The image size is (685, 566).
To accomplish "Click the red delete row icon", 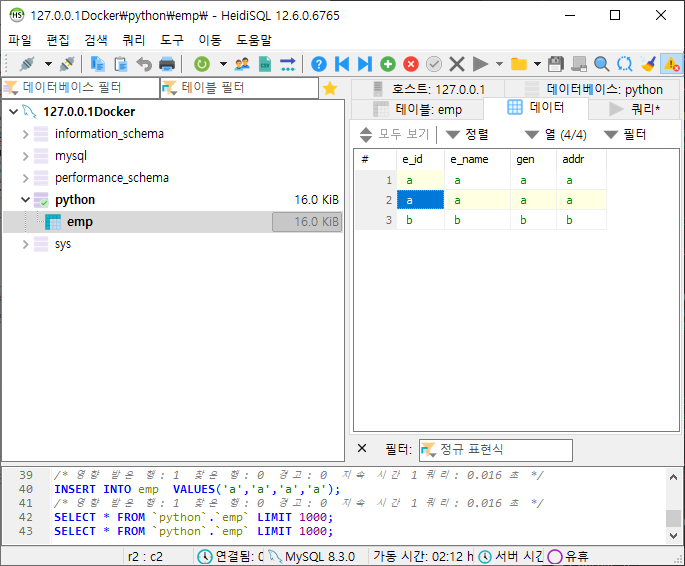I will point(411,64).
